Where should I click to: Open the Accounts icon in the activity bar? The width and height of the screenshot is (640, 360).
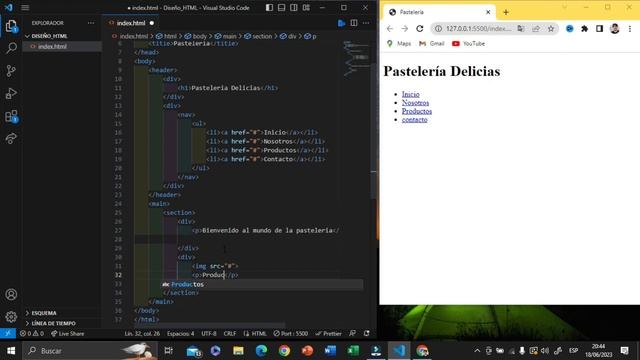11,294
